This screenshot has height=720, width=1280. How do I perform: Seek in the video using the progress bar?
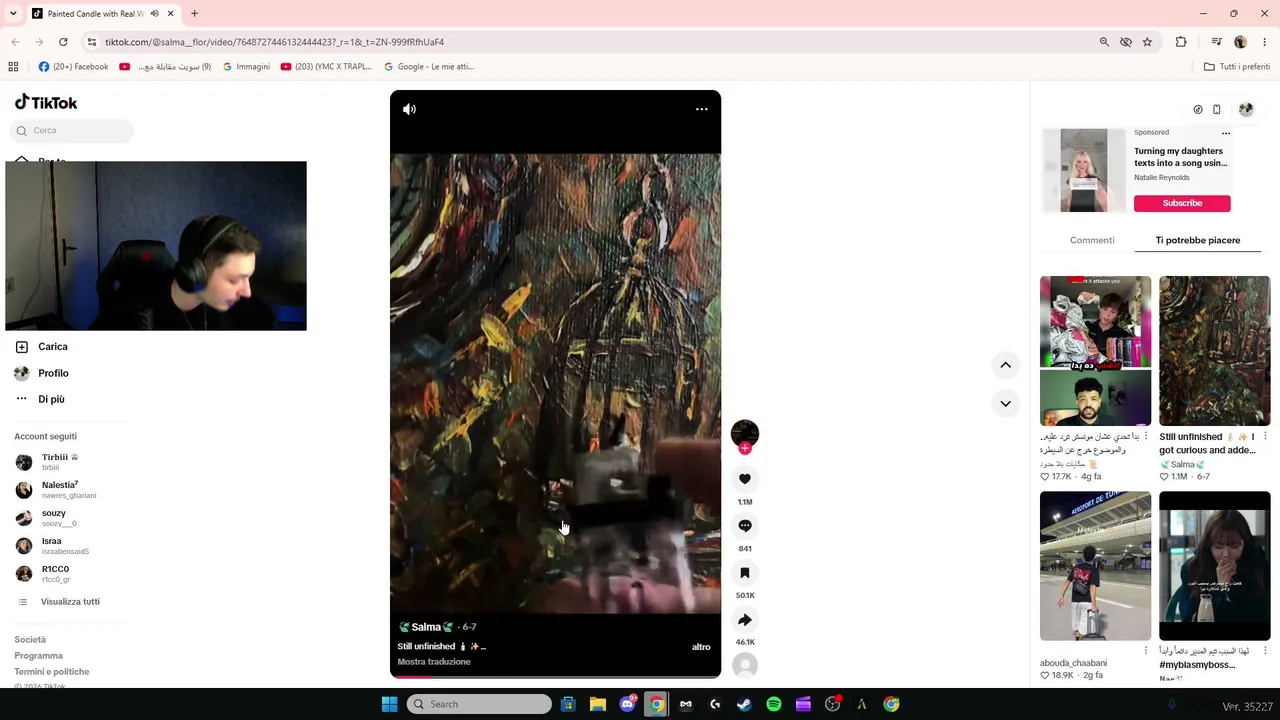point(555,676)
